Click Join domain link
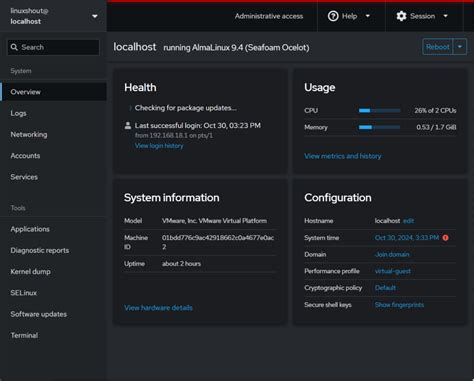 [392, 254]
